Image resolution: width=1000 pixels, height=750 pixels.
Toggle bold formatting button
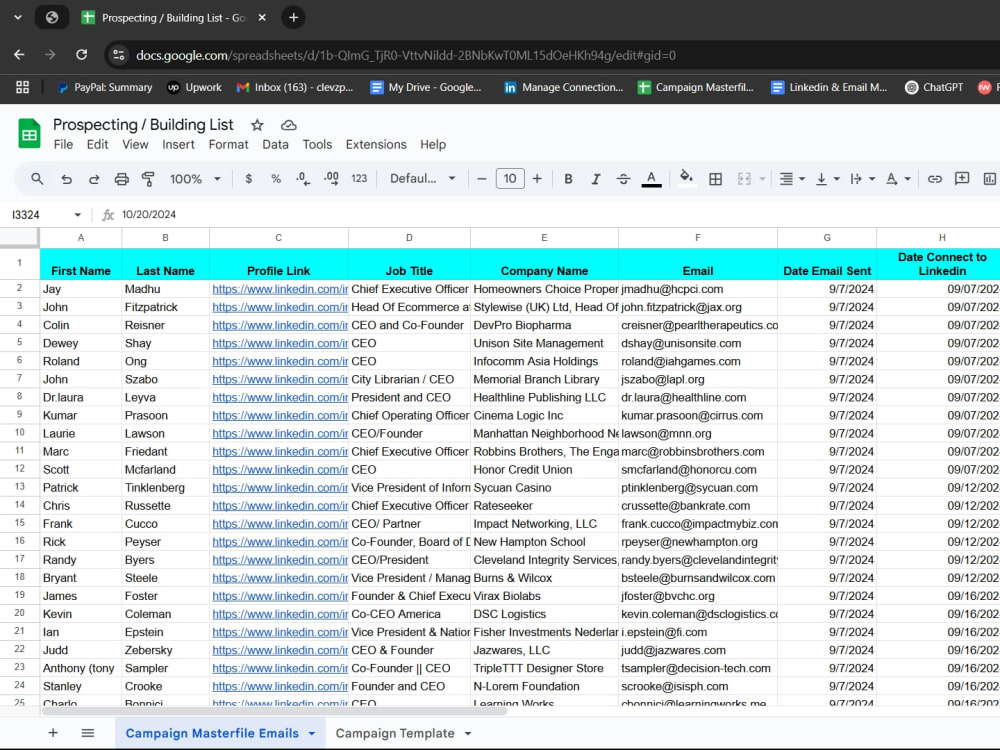tap(568, 179)
